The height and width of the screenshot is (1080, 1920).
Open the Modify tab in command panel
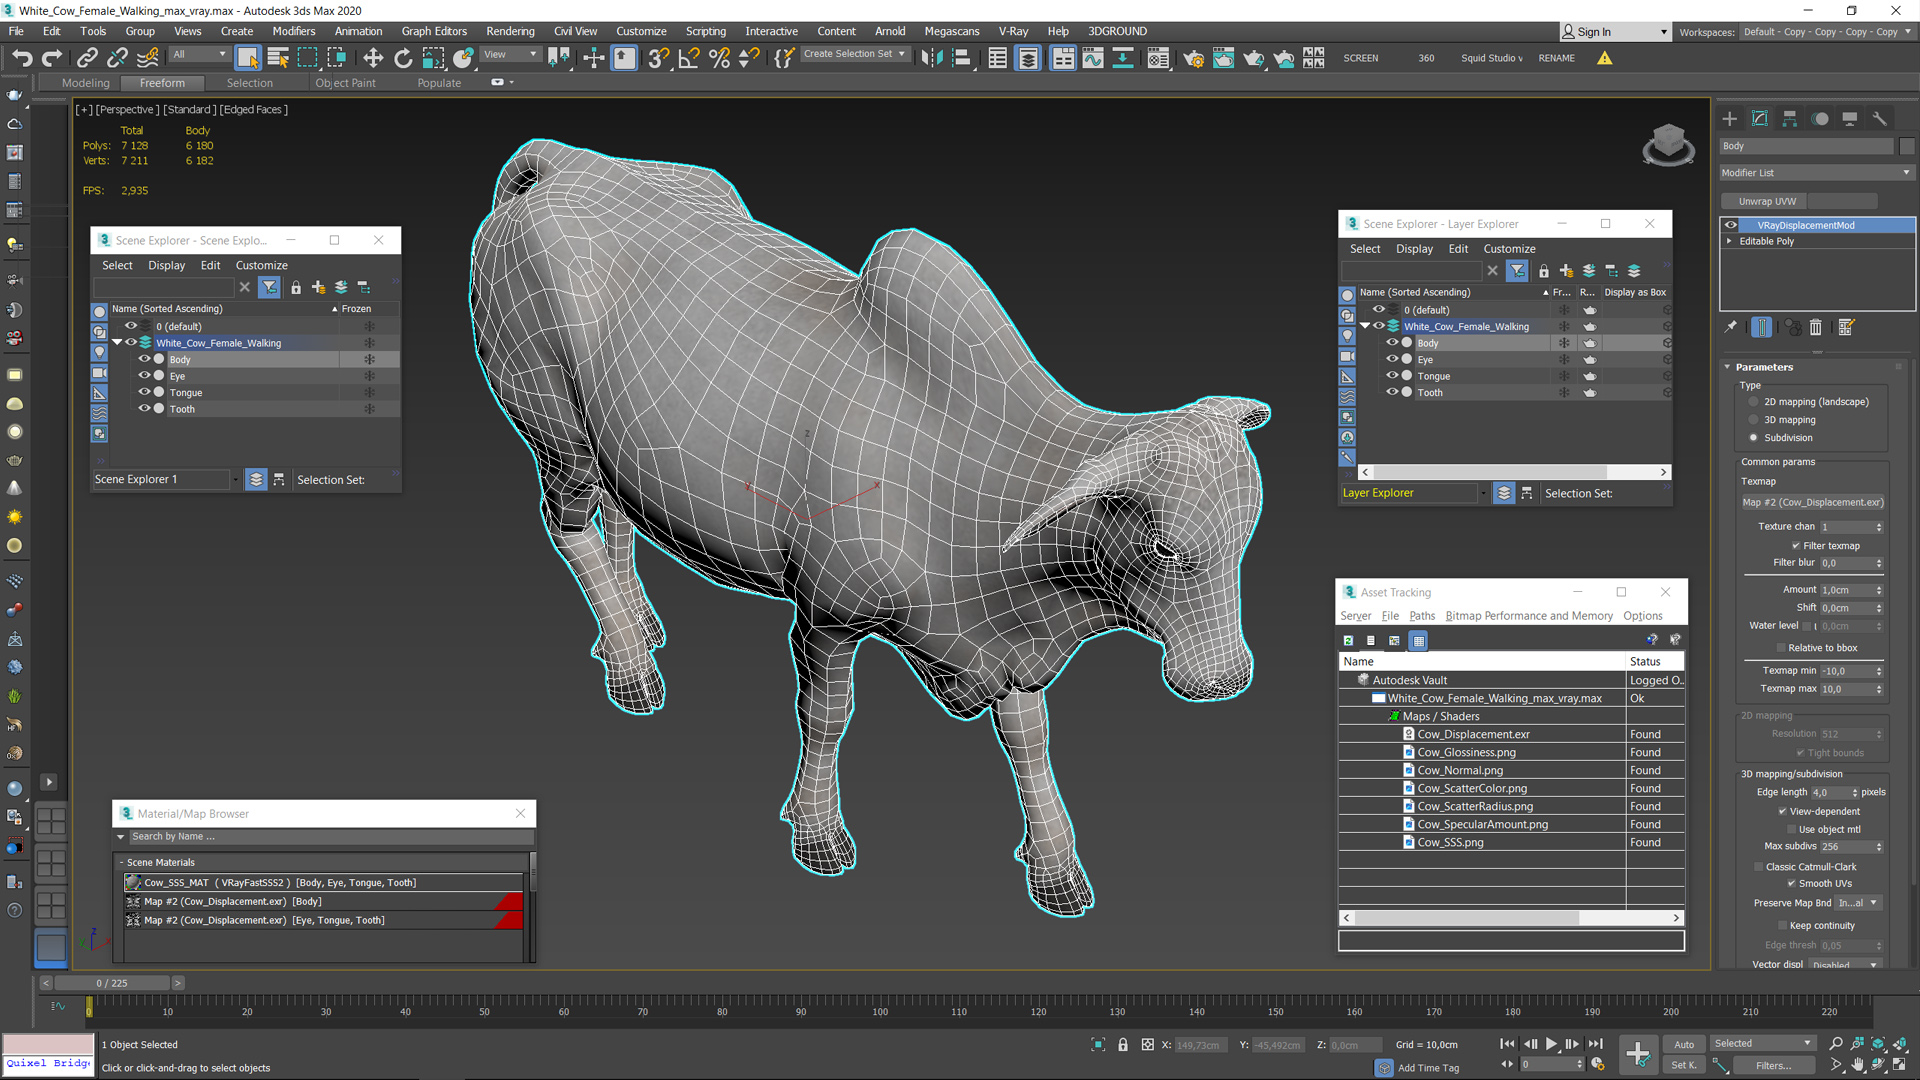coord(1760,119)
